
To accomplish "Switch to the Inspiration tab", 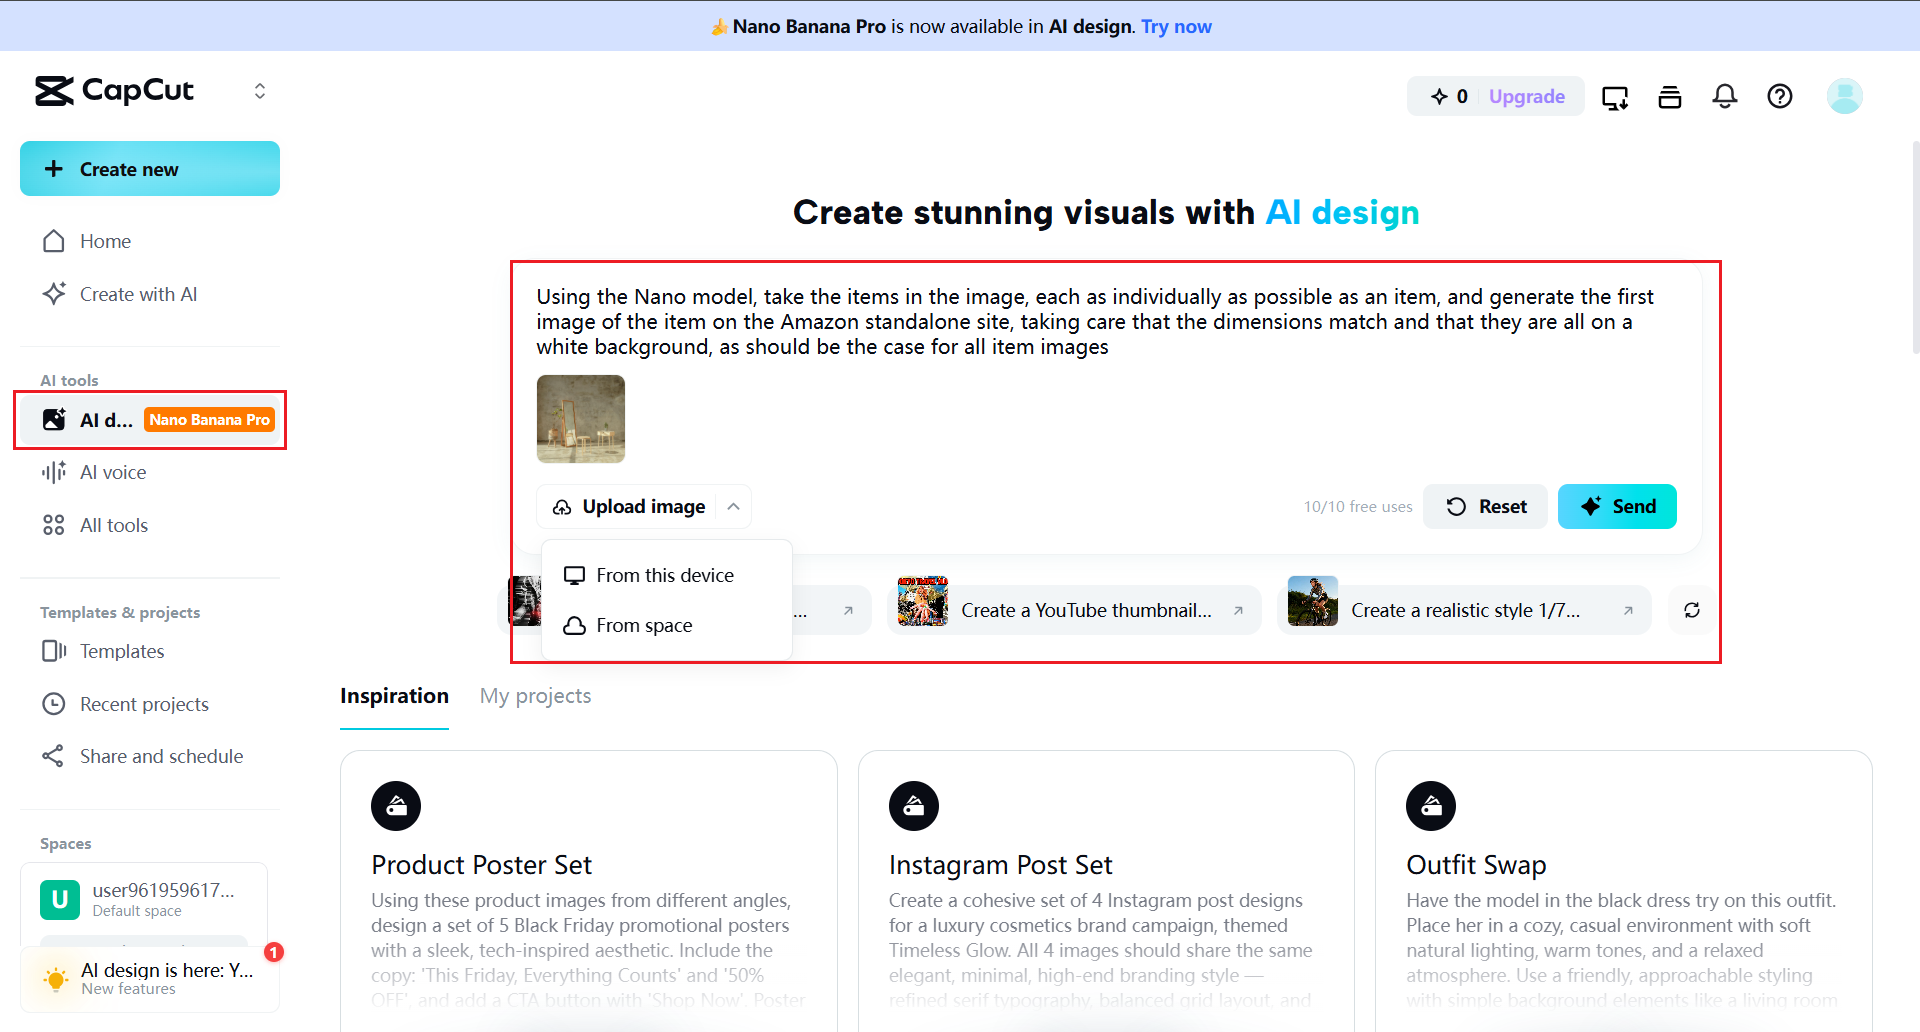I will pyautogui.click(x=394, y=696).
